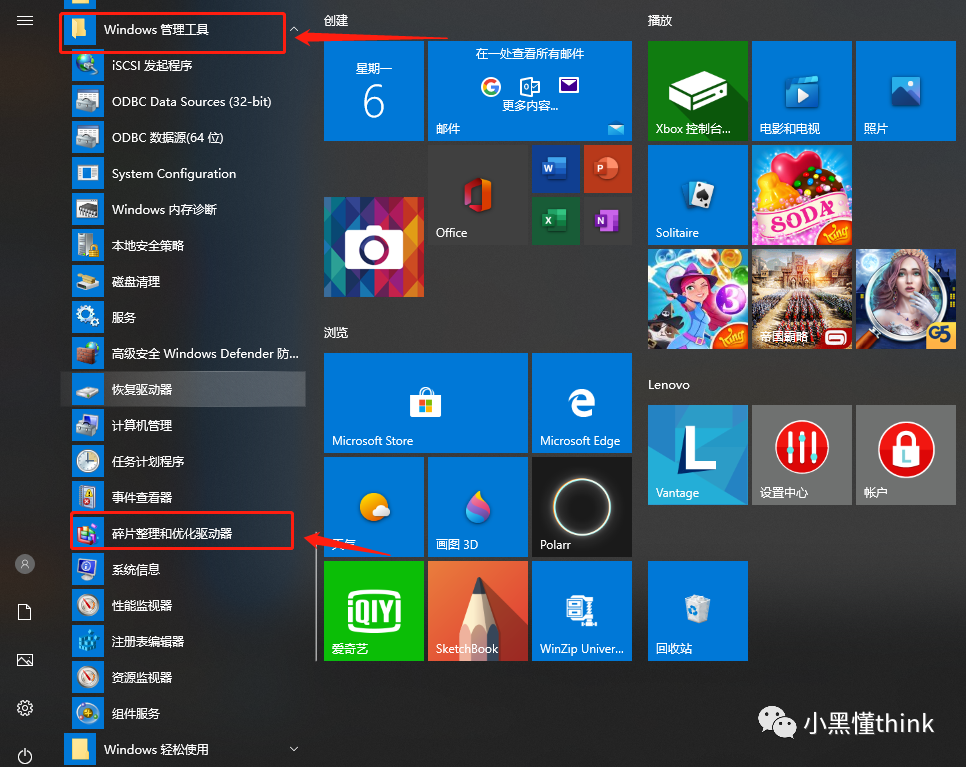The image size is (966, 767).
Task: Open 本地安全策略
Action: tap(184, 246)
